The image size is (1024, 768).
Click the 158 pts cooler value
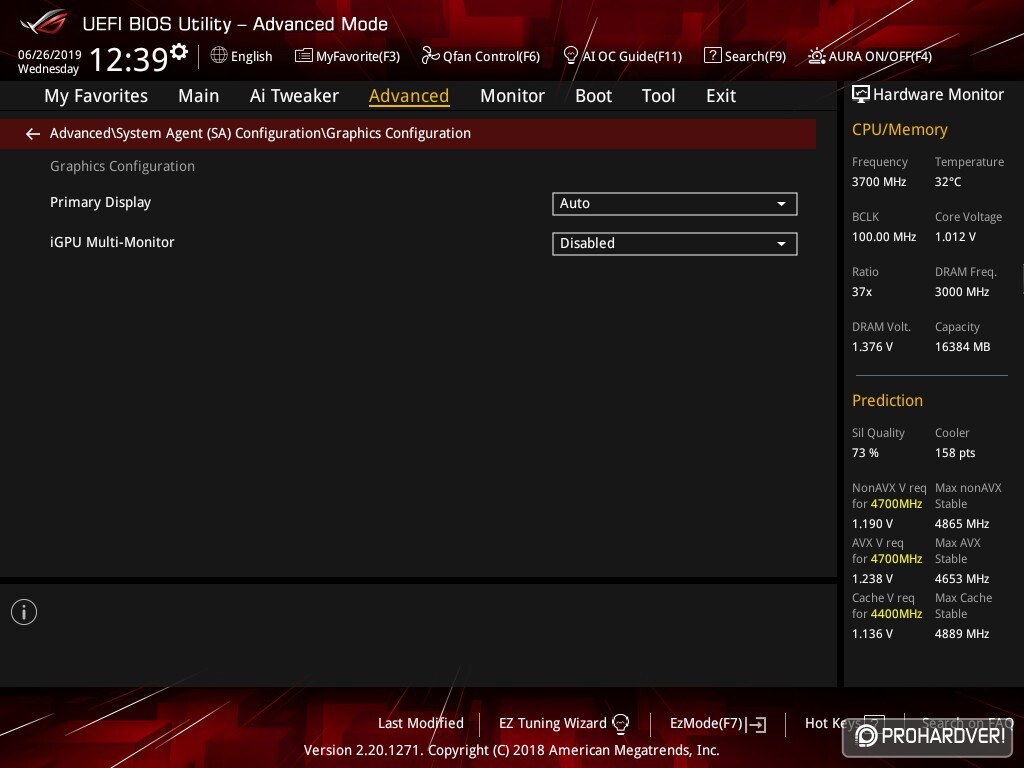955,453
